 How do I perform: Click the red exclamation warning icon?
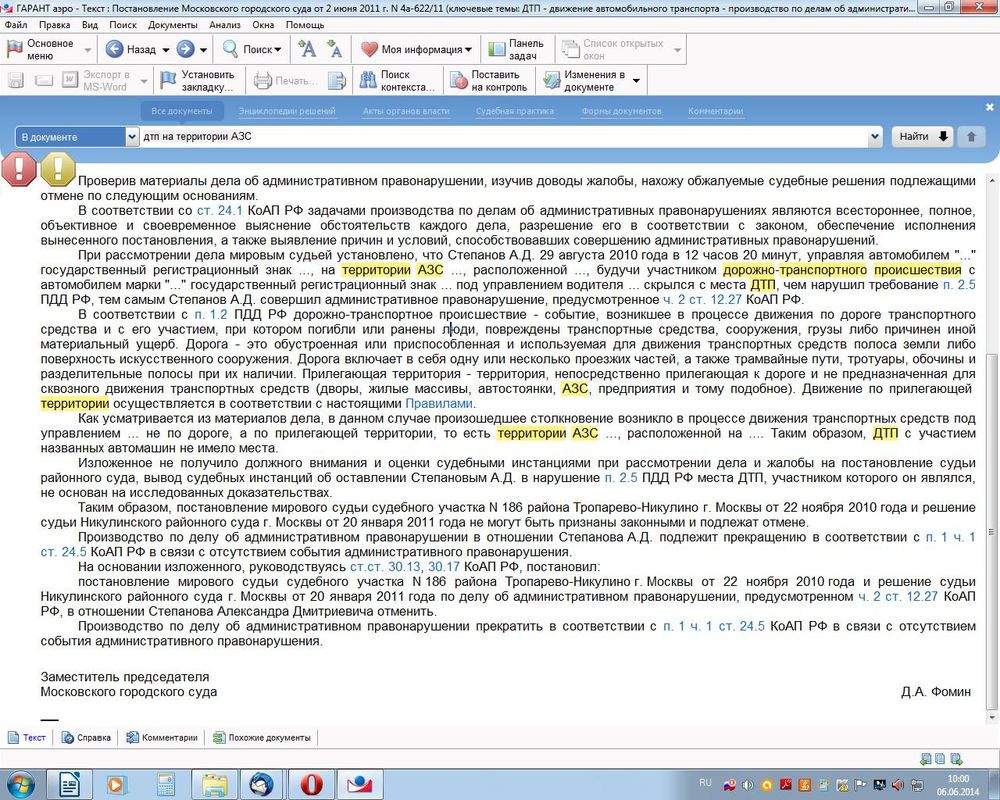tap(18, 168)
